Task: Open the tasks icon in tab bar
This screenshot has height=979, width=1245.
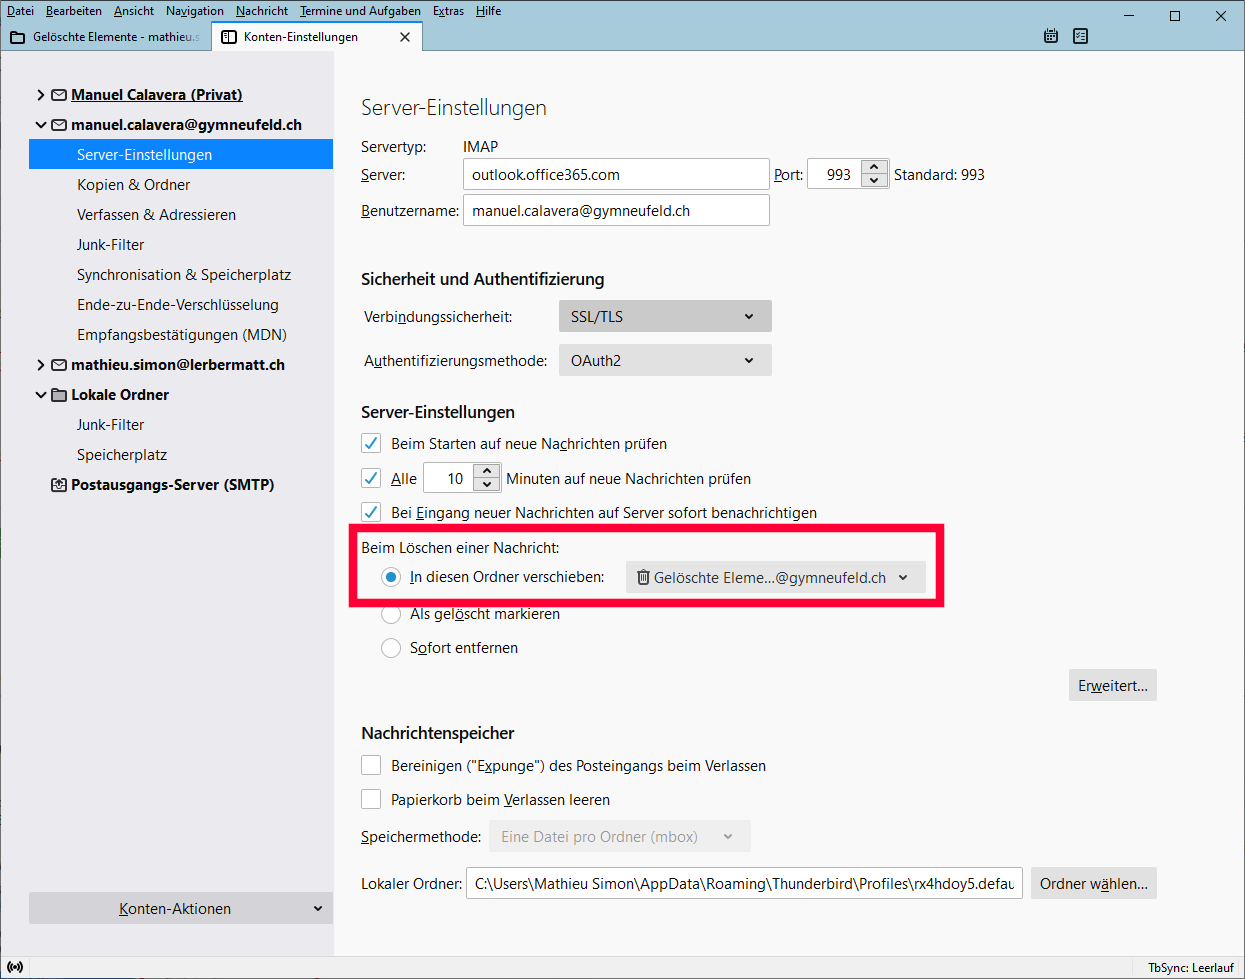Action: [x=1080, y=36]
